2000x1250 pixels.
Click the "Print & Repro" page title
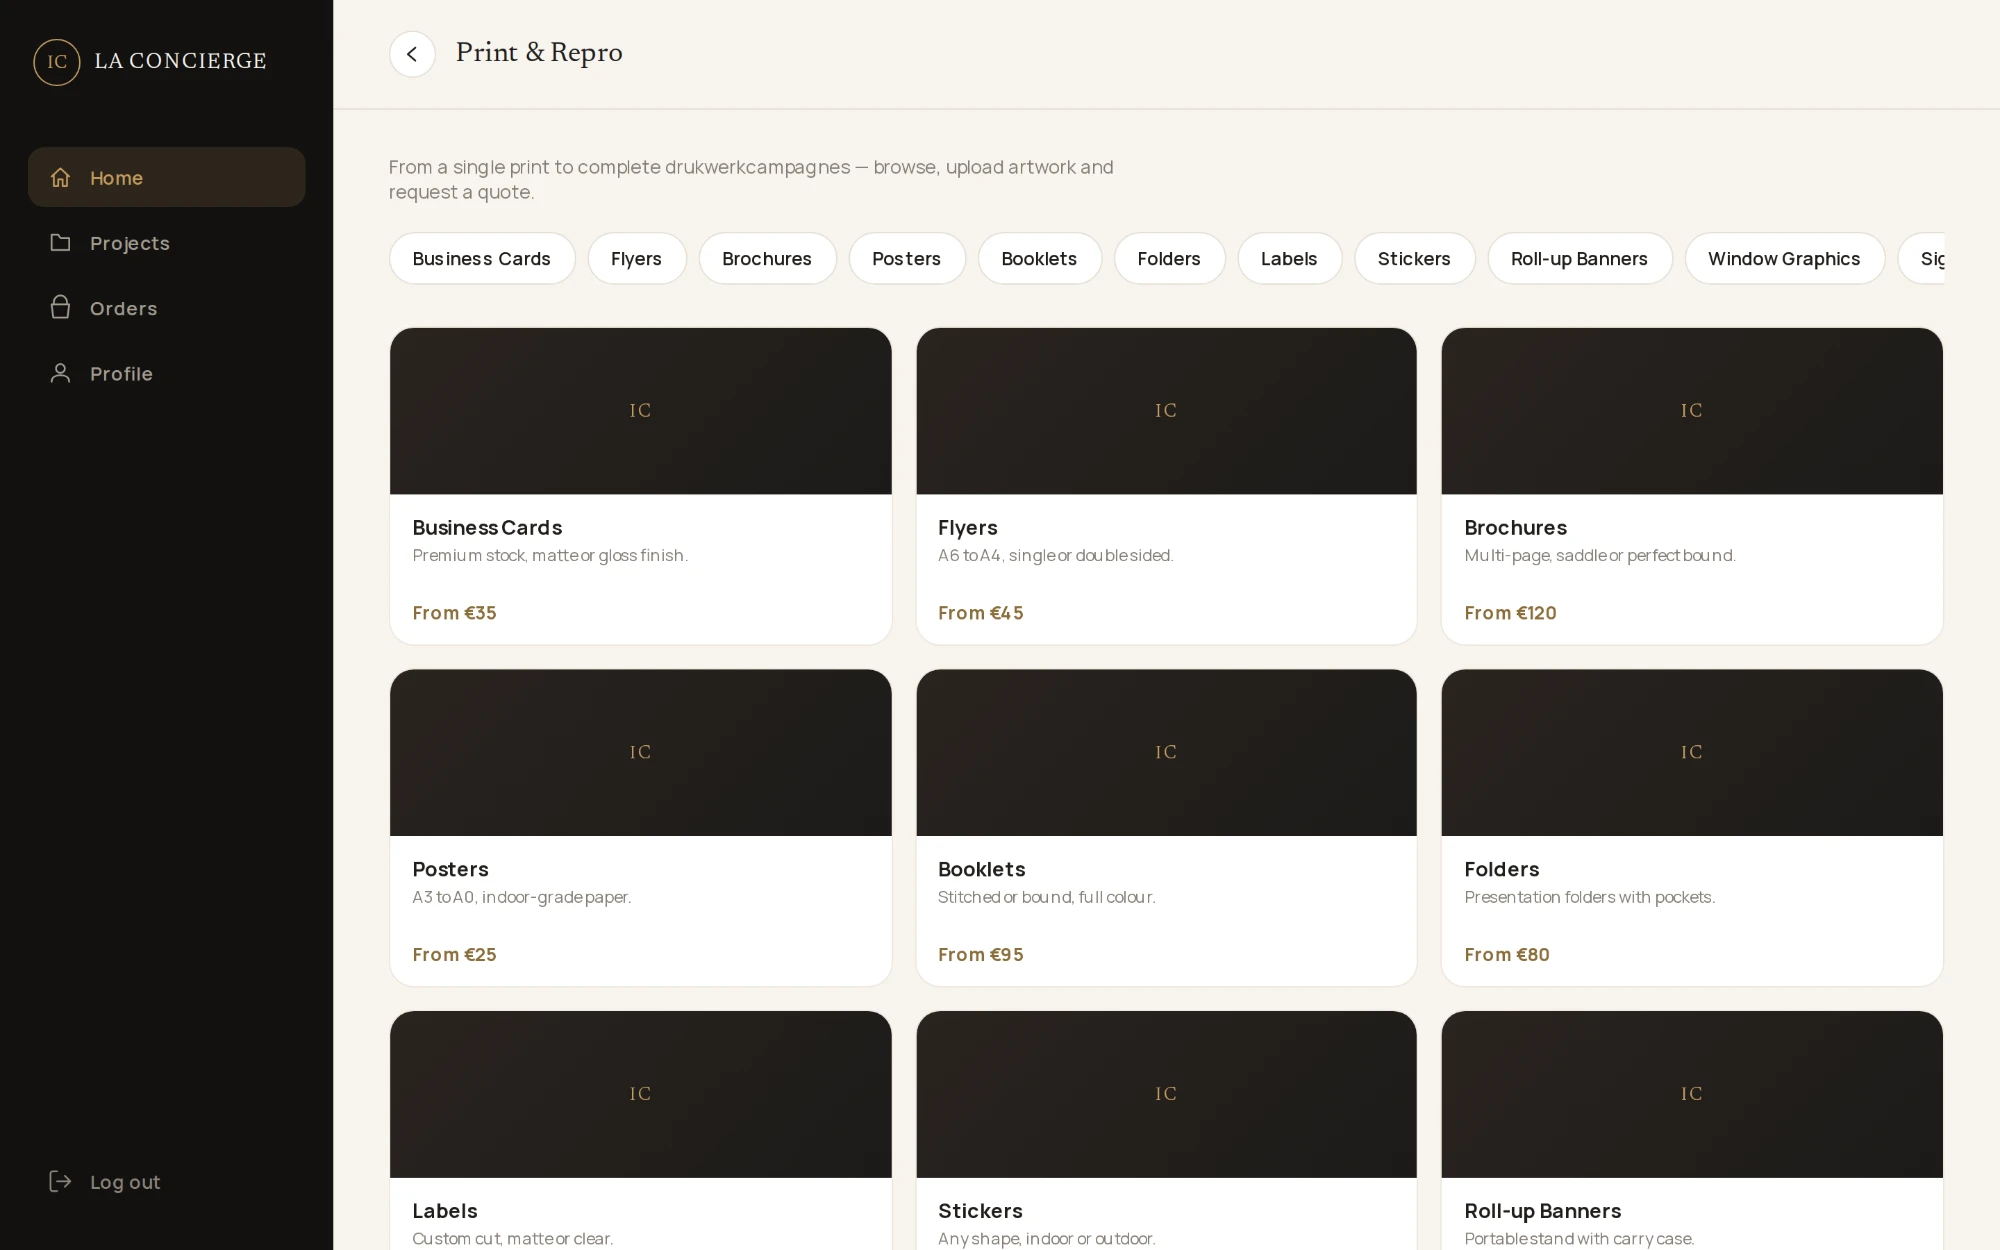coord(539,52)
